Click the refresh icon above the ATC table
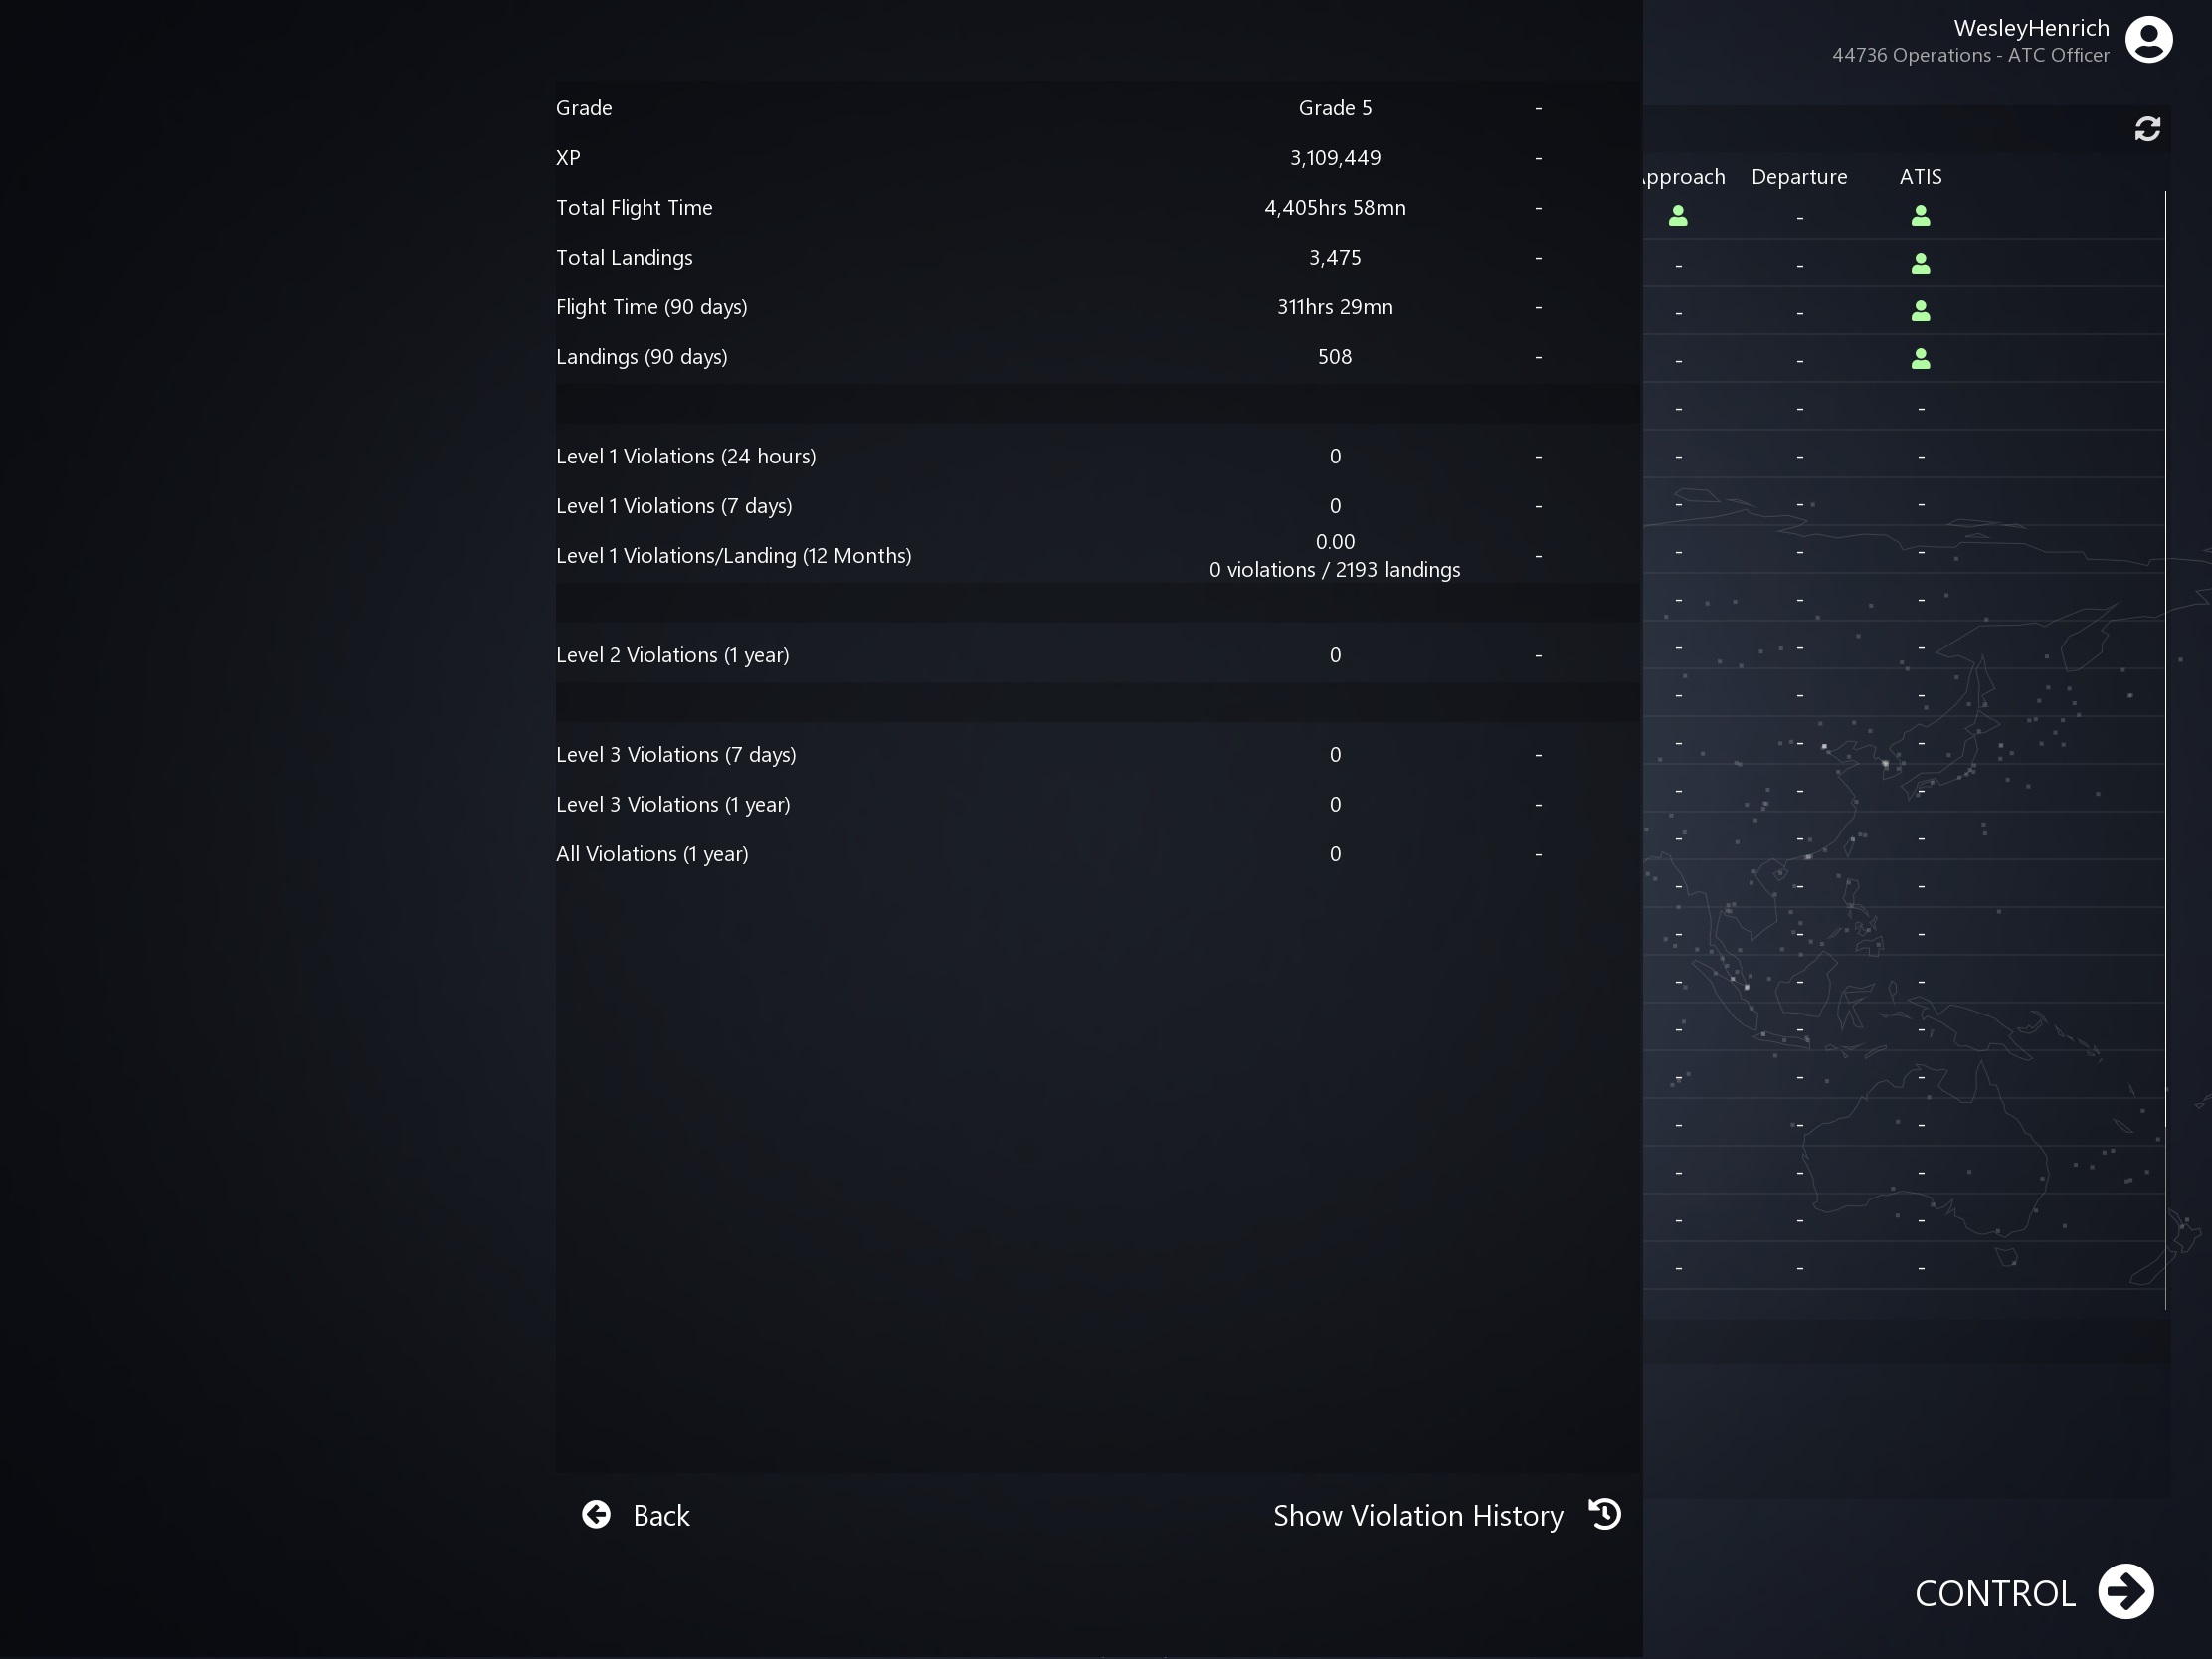Viewport: 2212px width, 1659px height. (2147, 129)
